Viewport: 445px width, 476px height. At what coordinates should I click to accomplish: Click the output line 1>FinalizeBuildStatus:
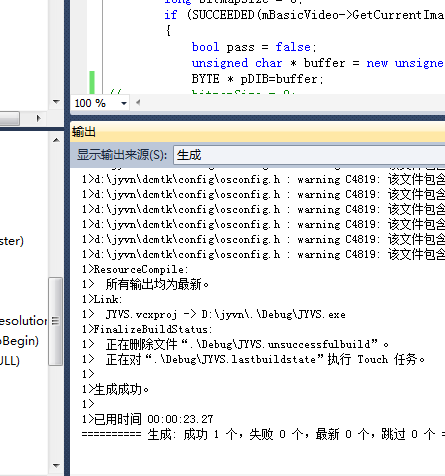pos(147,329)
